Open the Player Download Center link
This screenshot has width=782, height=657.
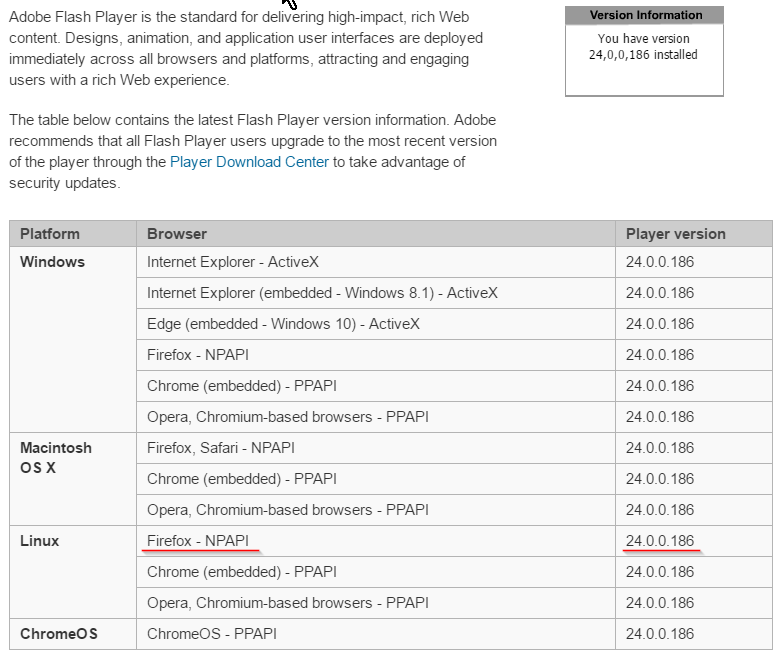point(249,162)
